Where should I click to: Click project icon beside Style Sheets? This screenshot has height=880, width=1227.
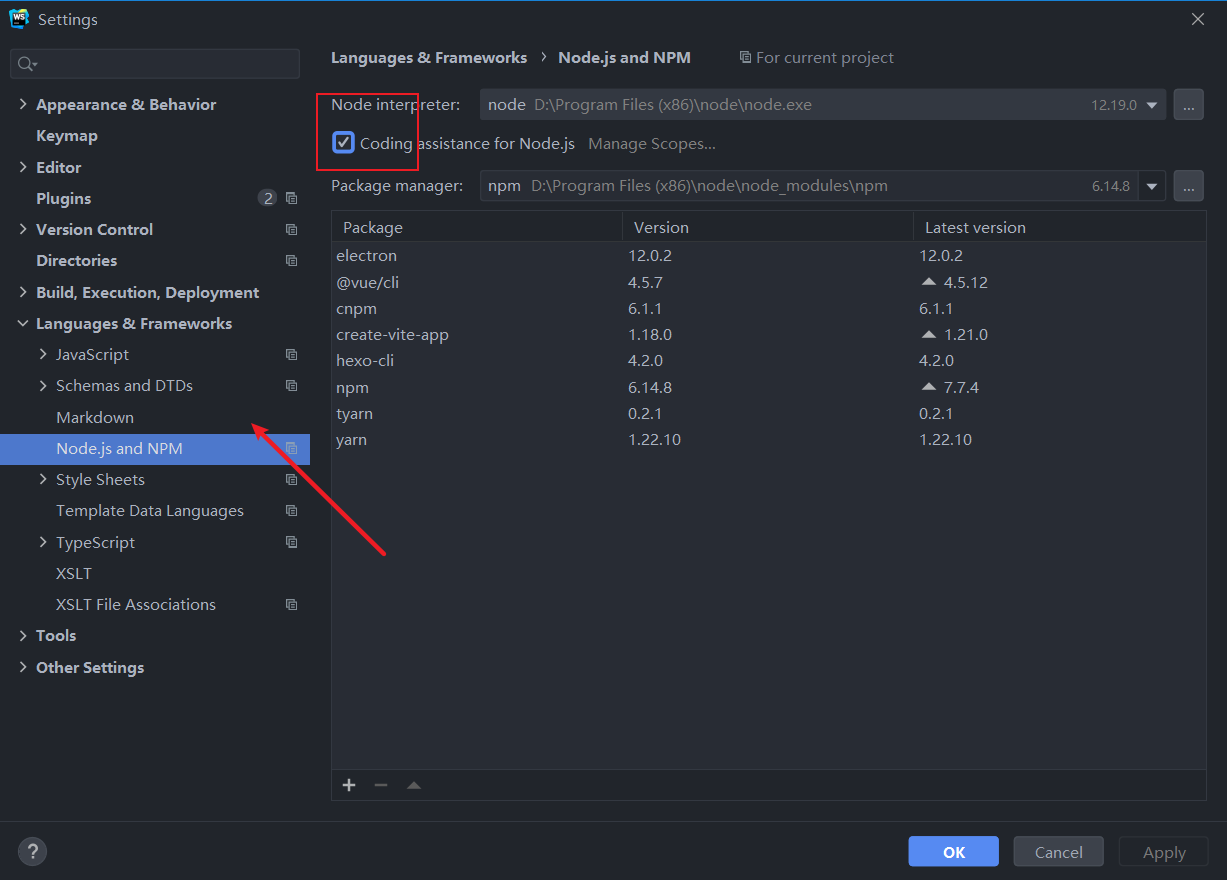[291, 479]
